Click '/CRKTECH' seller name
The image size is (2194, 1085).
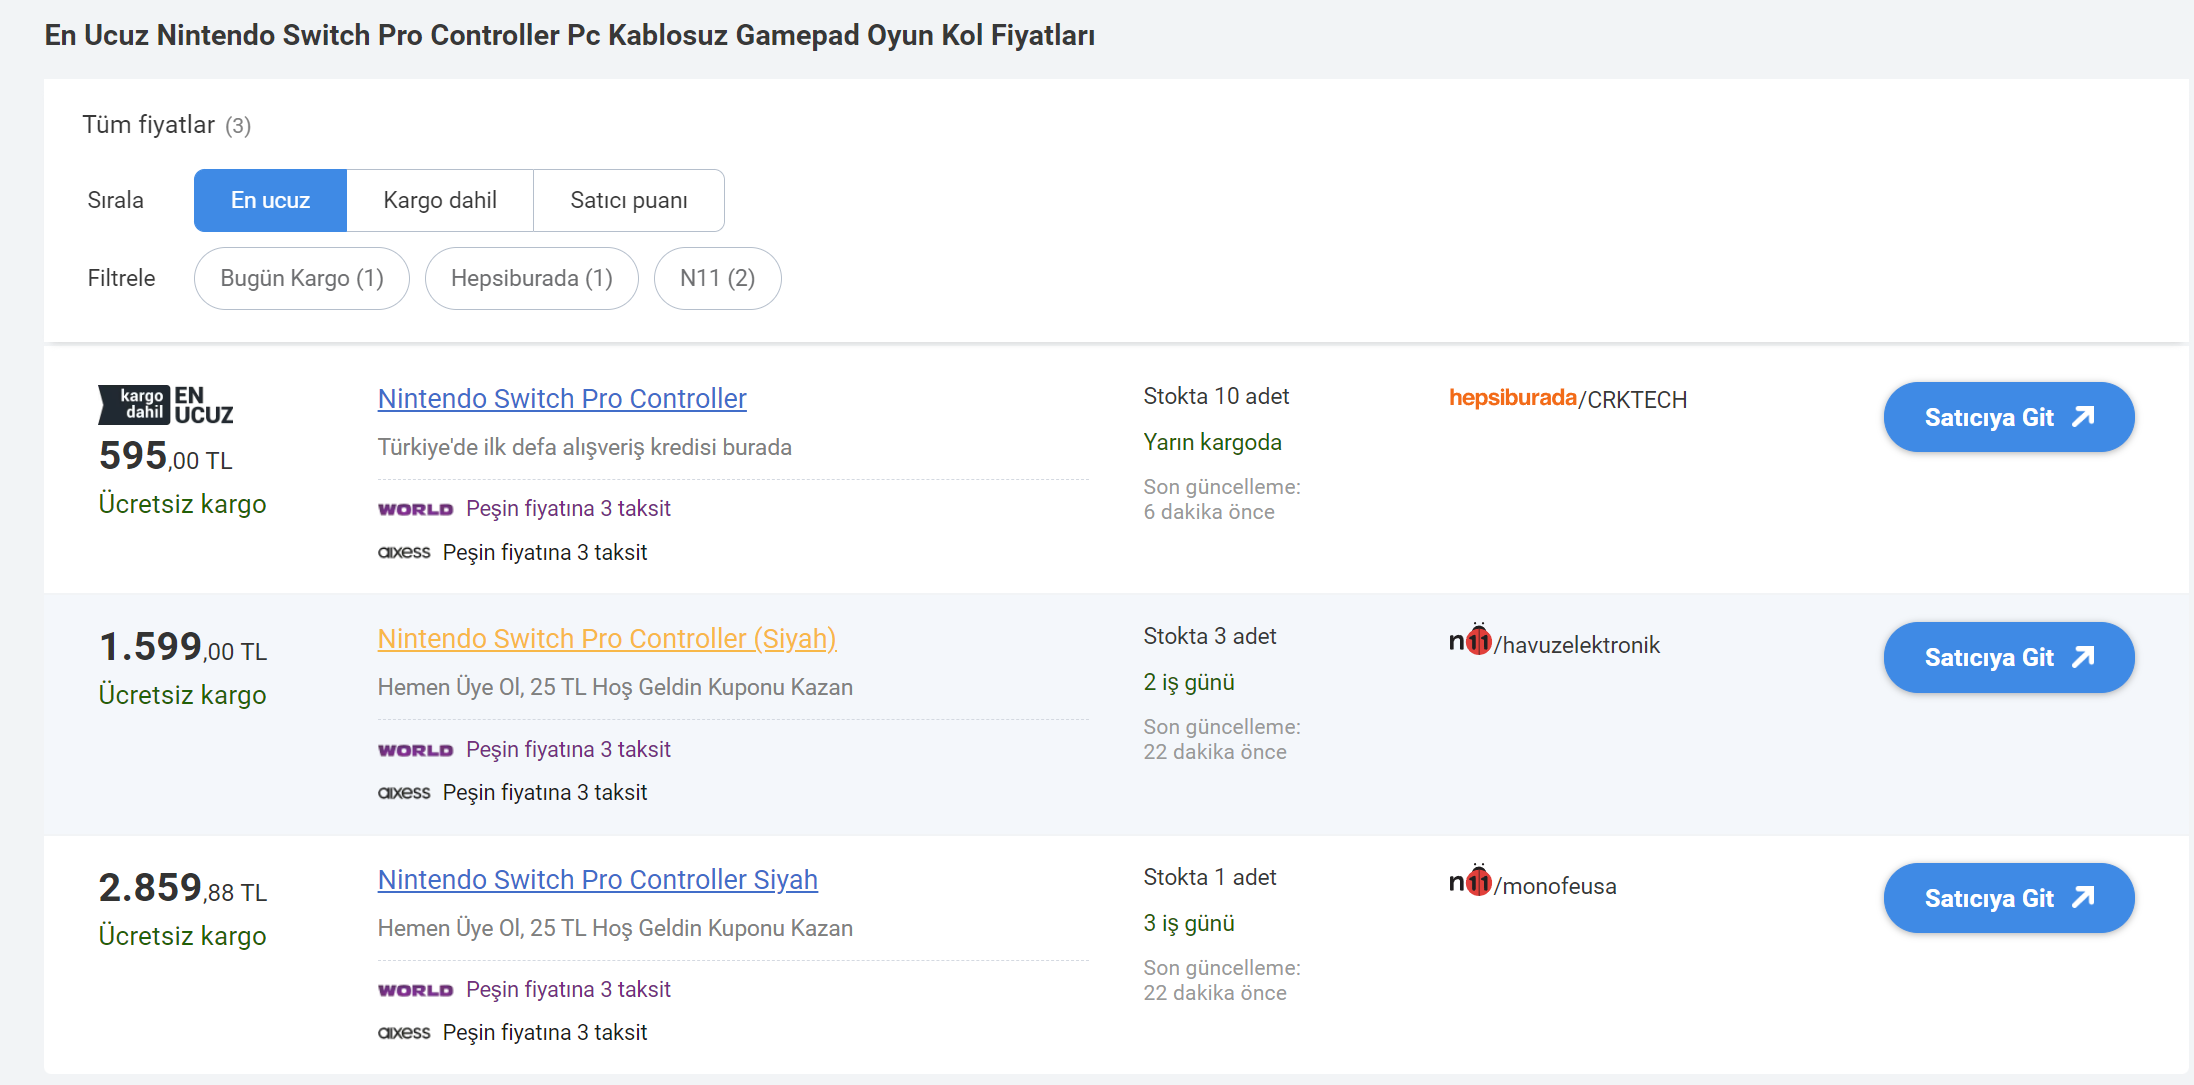[1632, 399]
